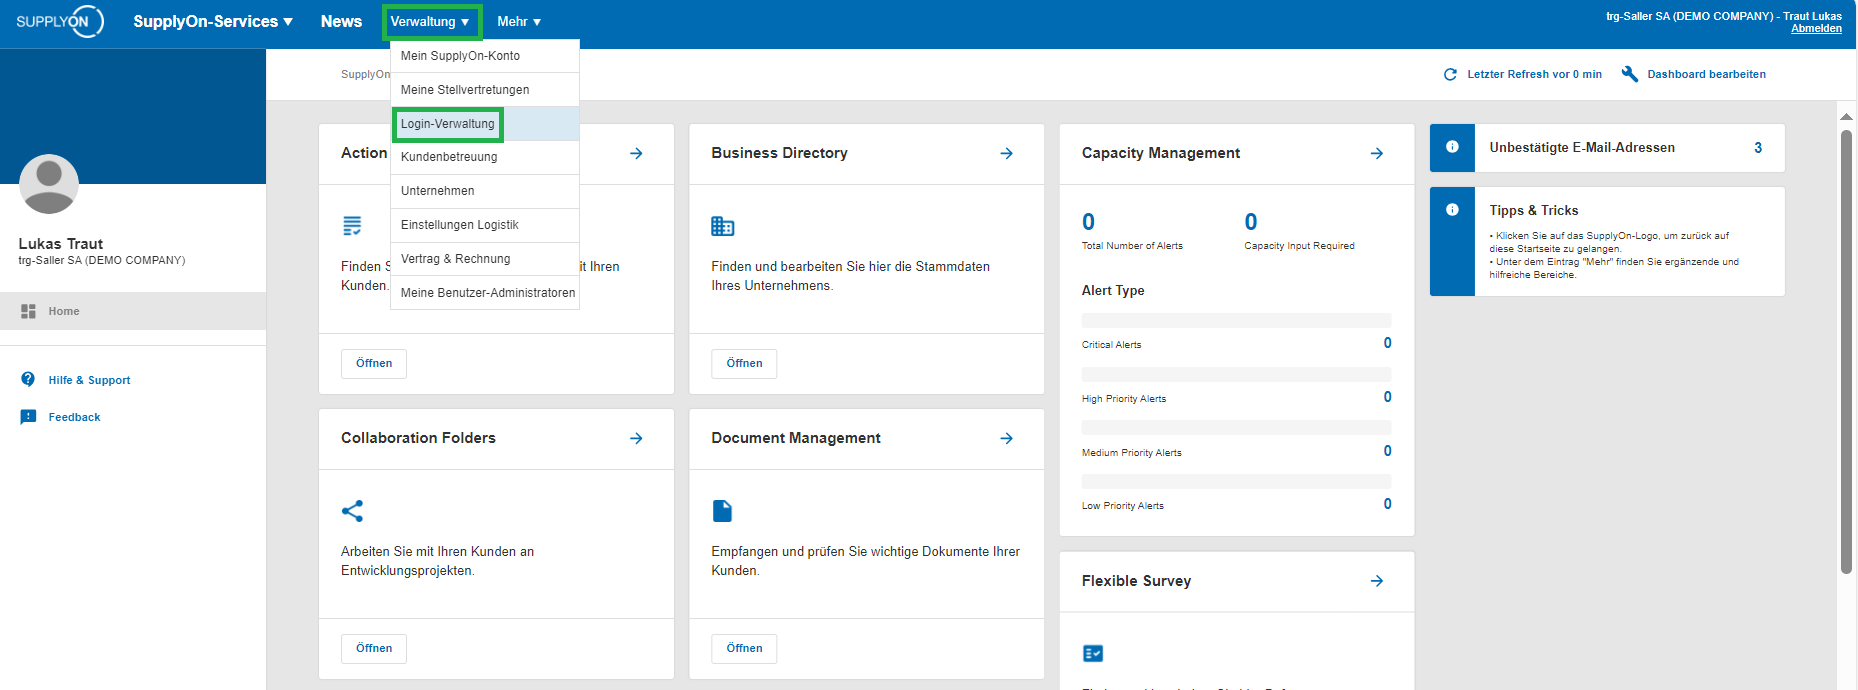Click the wrench icon for Dashboard bearbeiten
Image resolution: width=1858 pixels, height=690 pixels.
tap(1629, 74)
